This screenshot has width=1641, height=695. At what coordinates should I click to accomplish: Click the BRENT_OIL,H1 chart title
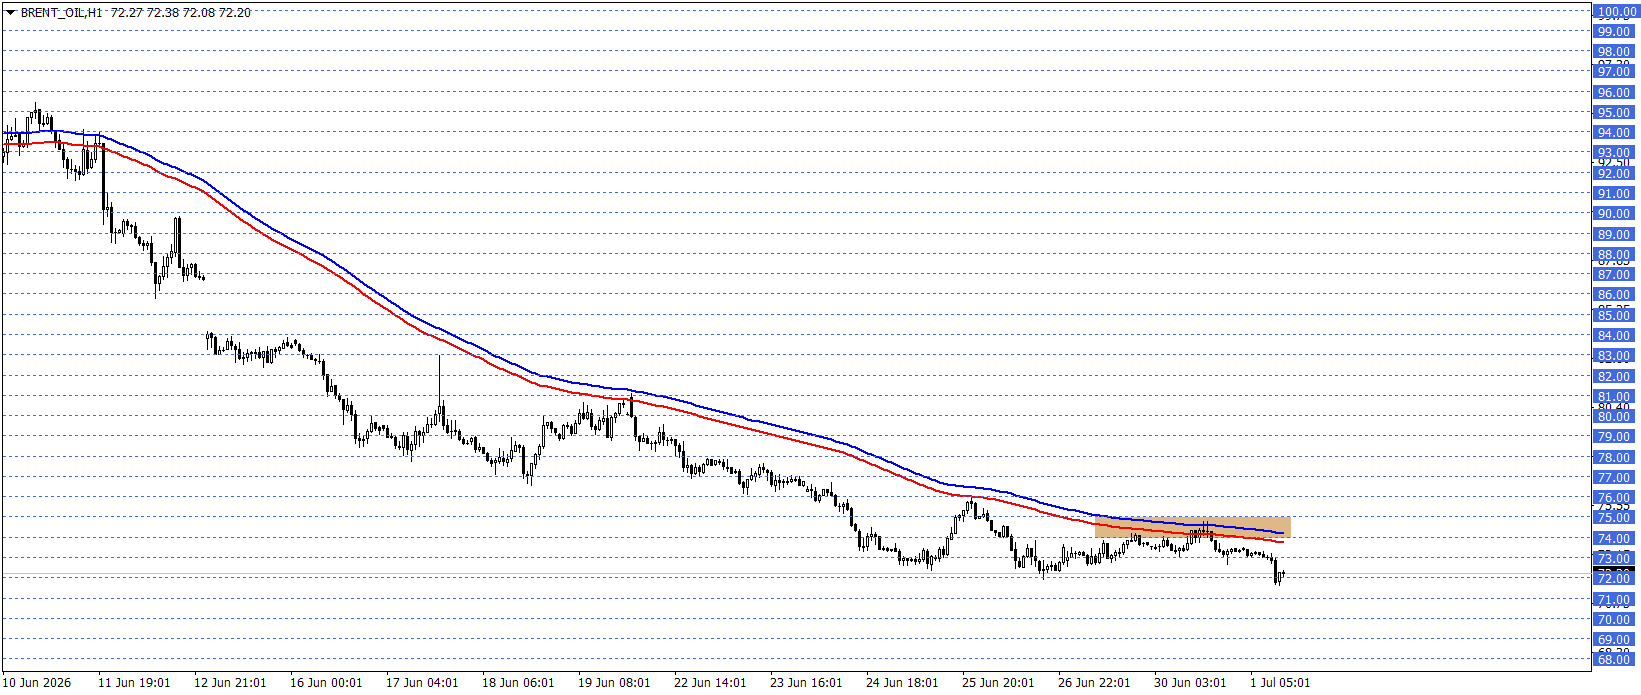62,13
